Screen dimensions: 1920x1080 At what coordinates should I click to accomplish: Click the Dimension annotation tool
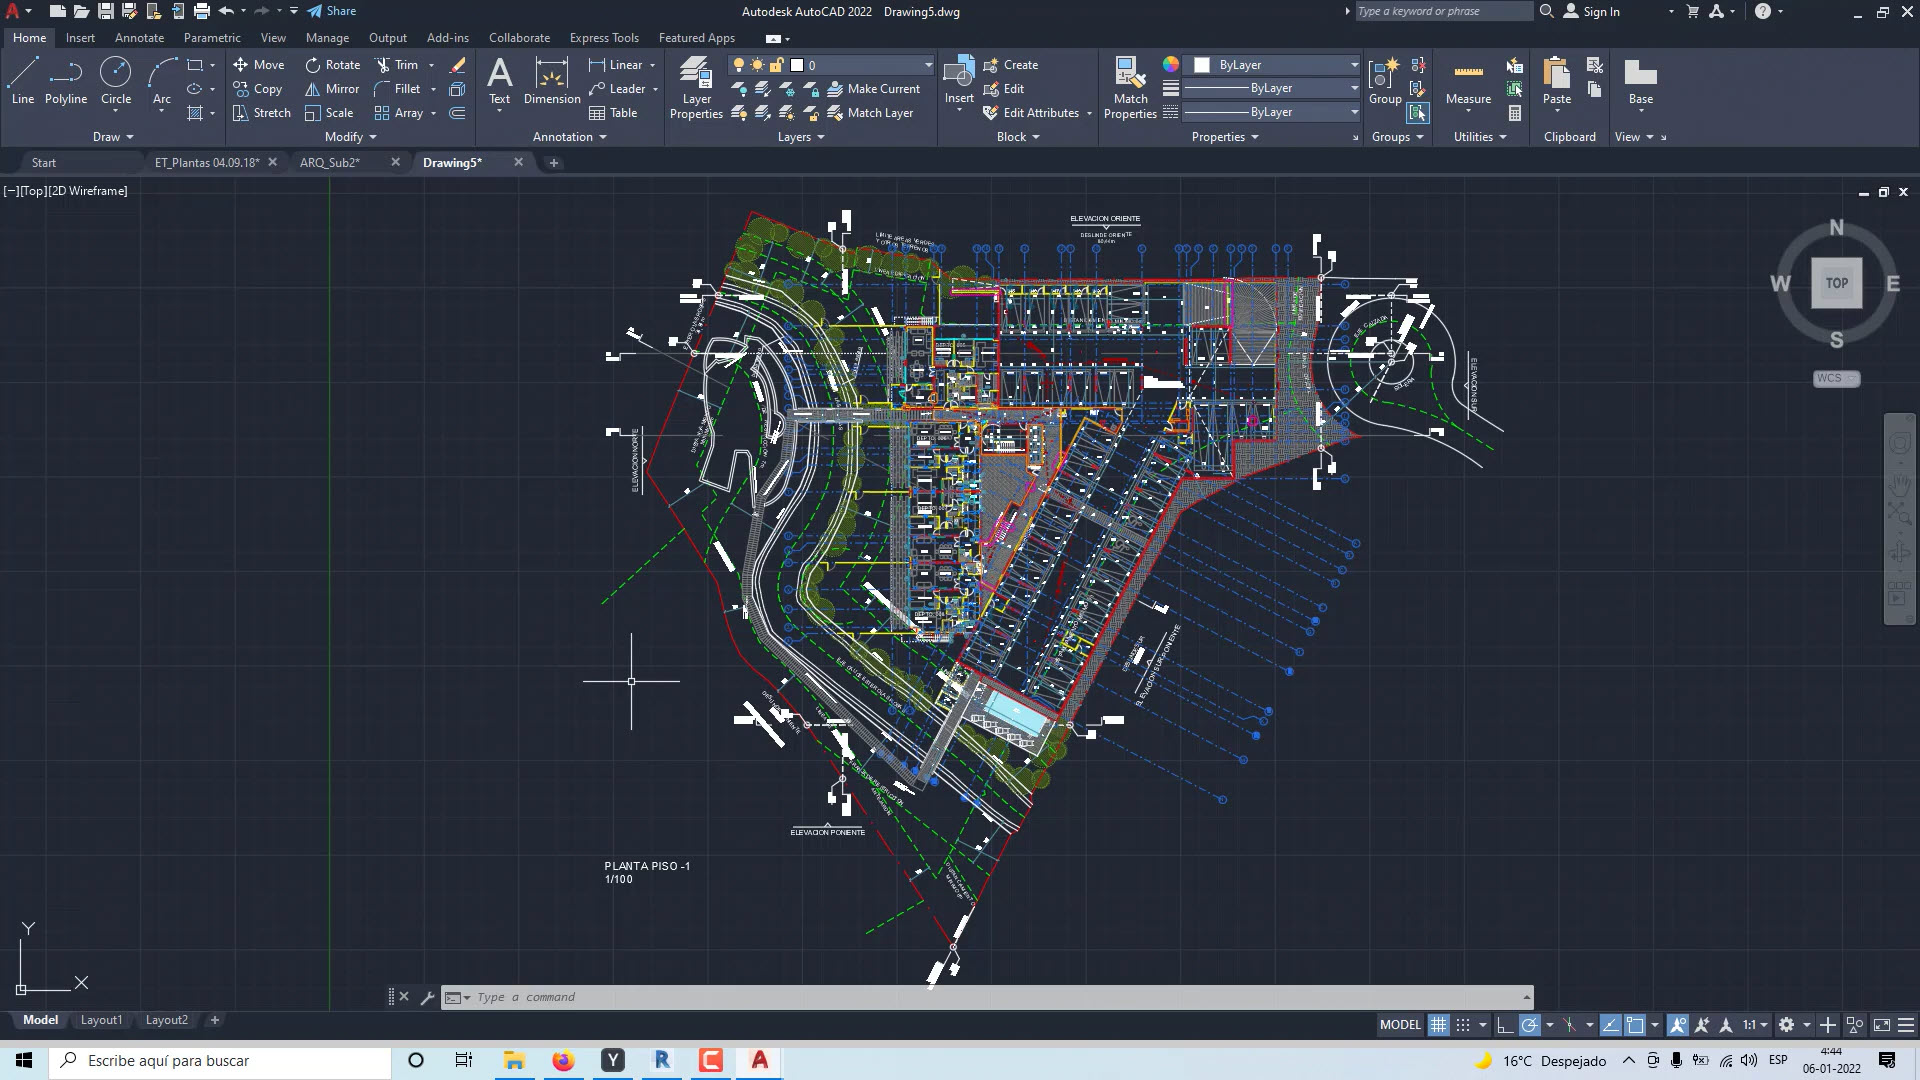tap(551, 80)
